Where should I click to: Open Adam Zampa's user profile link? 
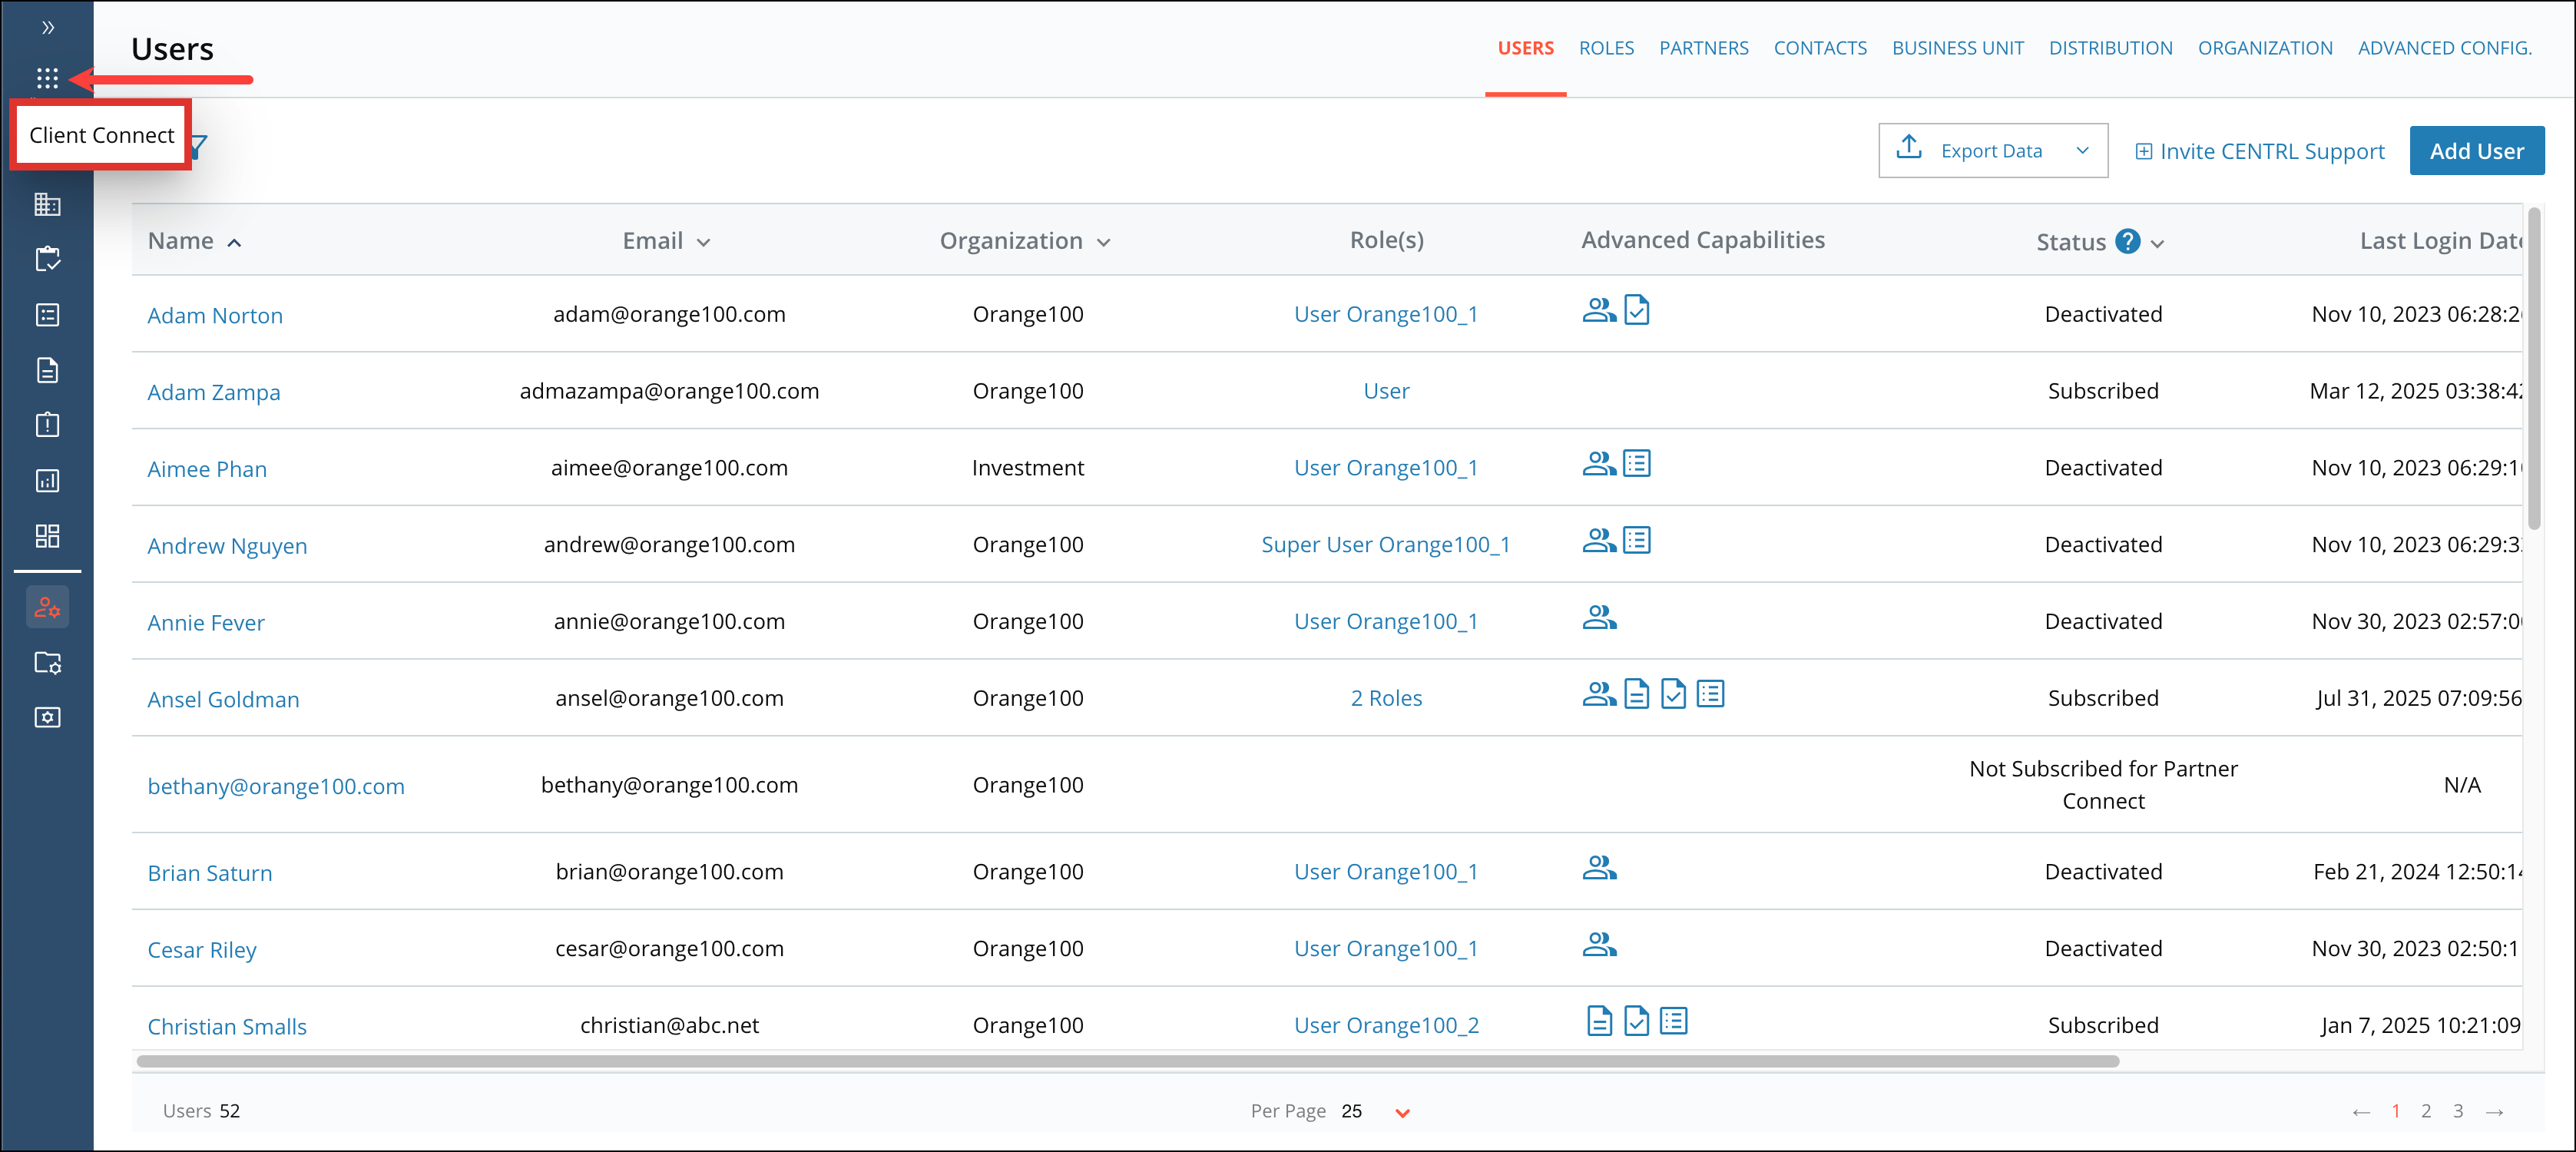click(214, 391)
